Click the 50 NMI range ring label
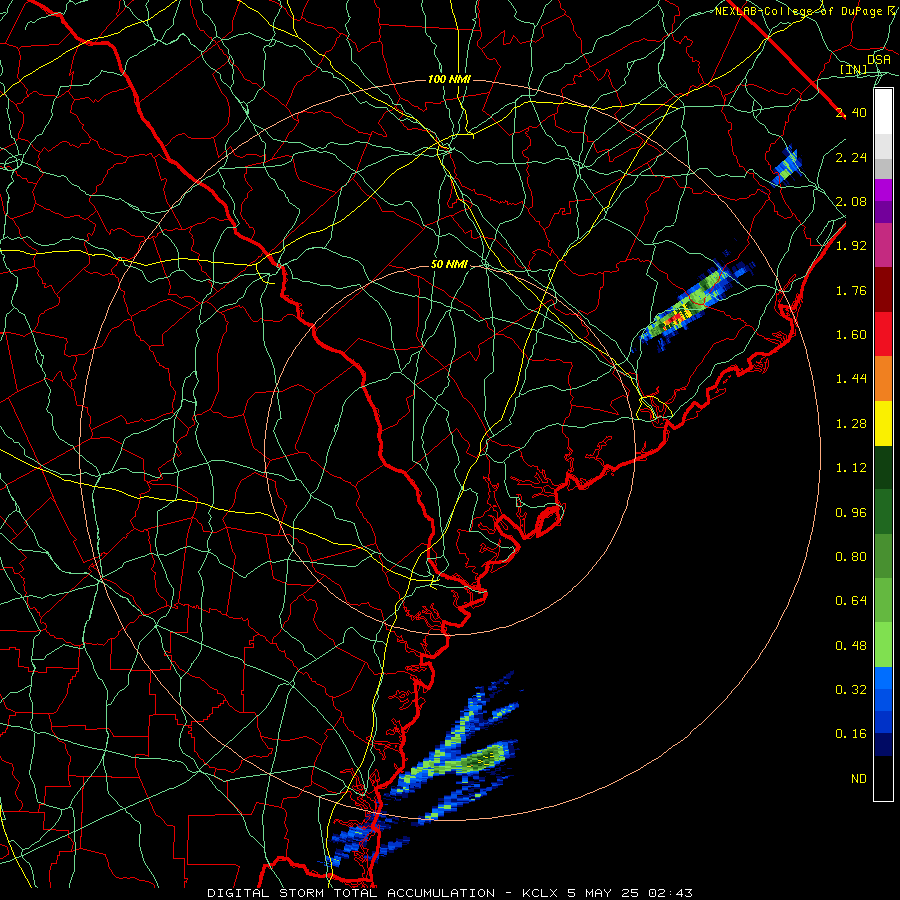Image resolution: width=900 pixels, height=900 pixels. (449, 264)
